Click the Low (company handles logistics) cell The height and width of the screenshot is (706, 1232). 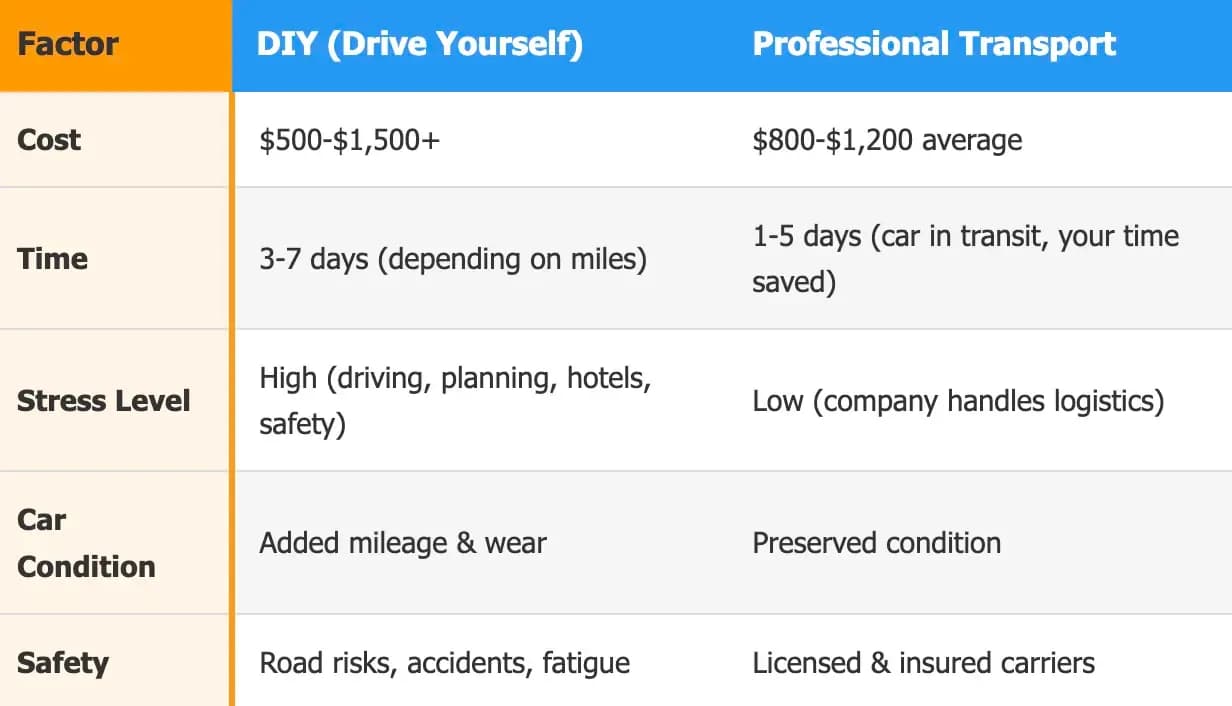pyautogui.click(x=958, y=401)
